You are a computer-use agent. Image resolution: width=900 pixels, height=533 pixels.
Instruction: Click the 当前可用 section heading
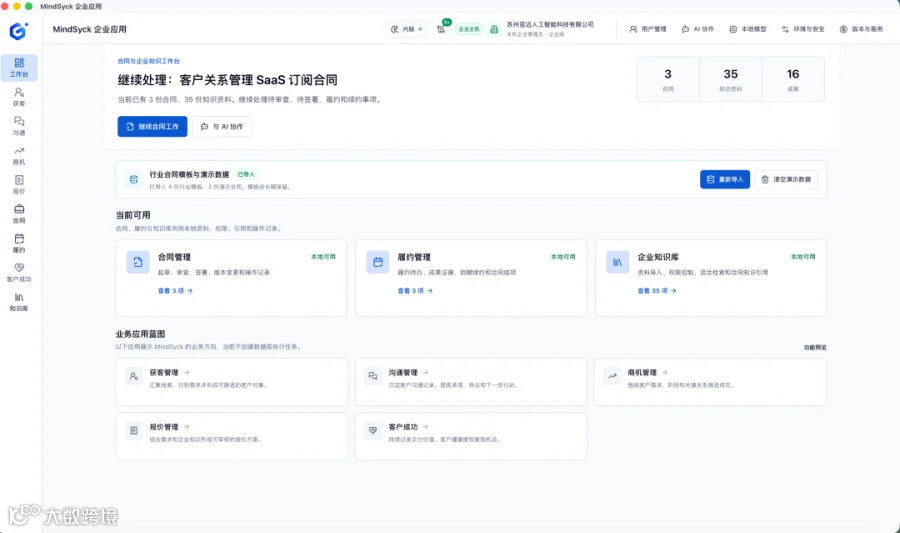(x=133, y=215)
